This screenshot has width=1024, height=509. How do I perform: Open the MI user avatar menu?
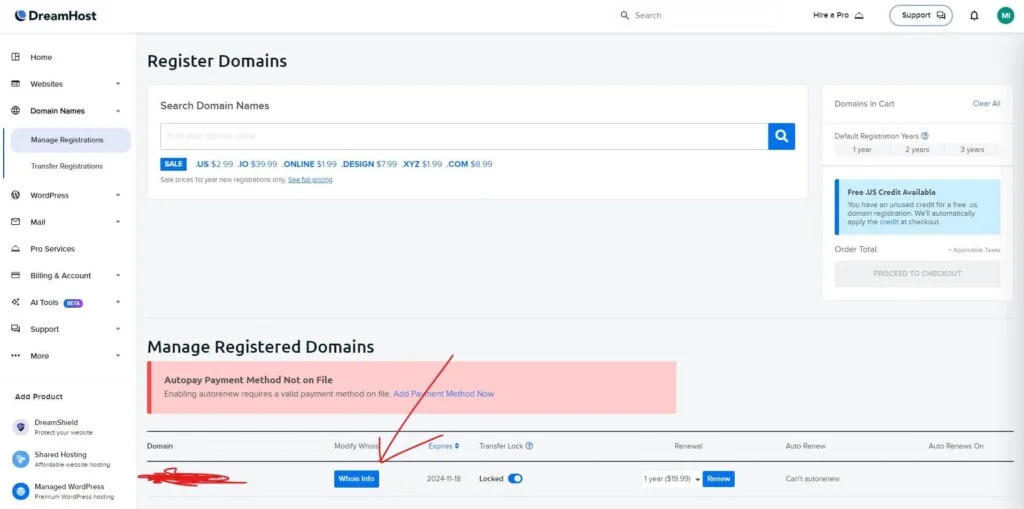[1005, 16]
